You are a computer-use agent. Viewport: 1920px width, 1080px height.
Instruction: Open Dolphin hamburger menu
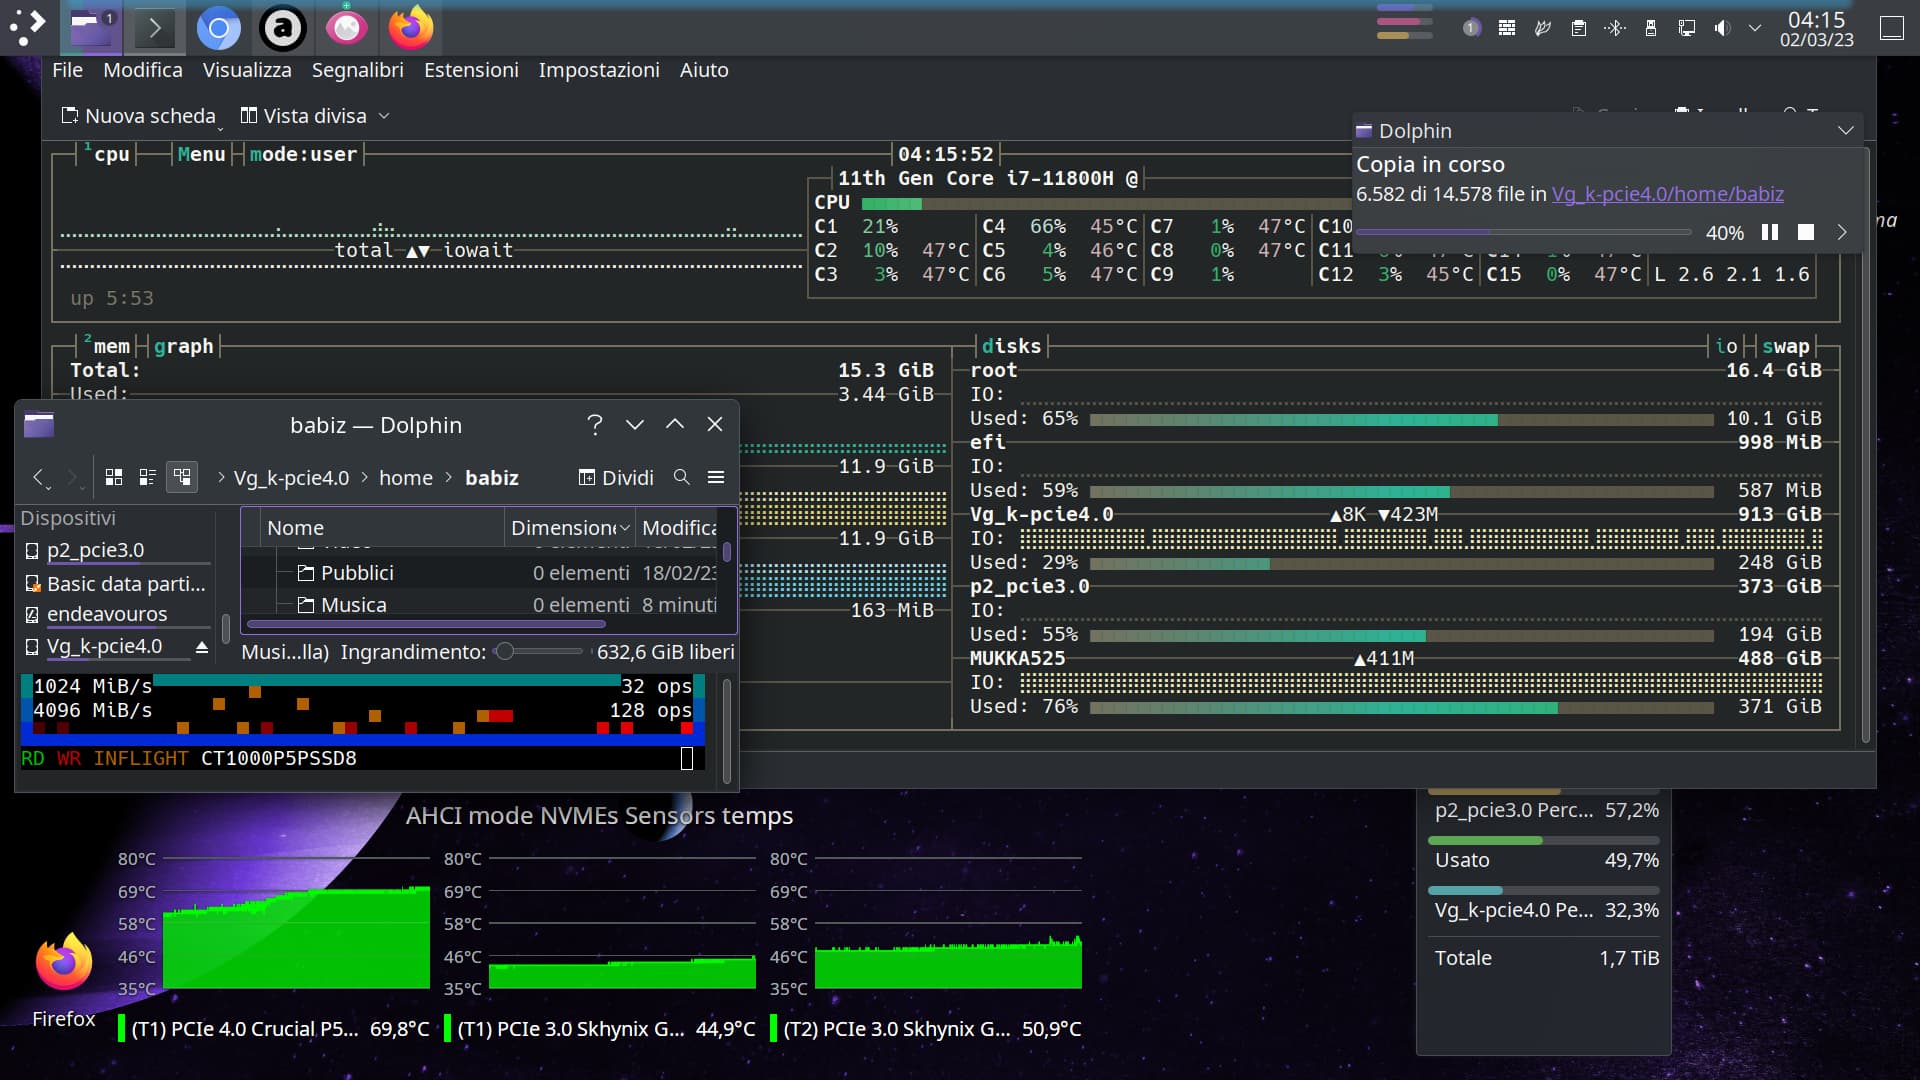click(716, 478)
